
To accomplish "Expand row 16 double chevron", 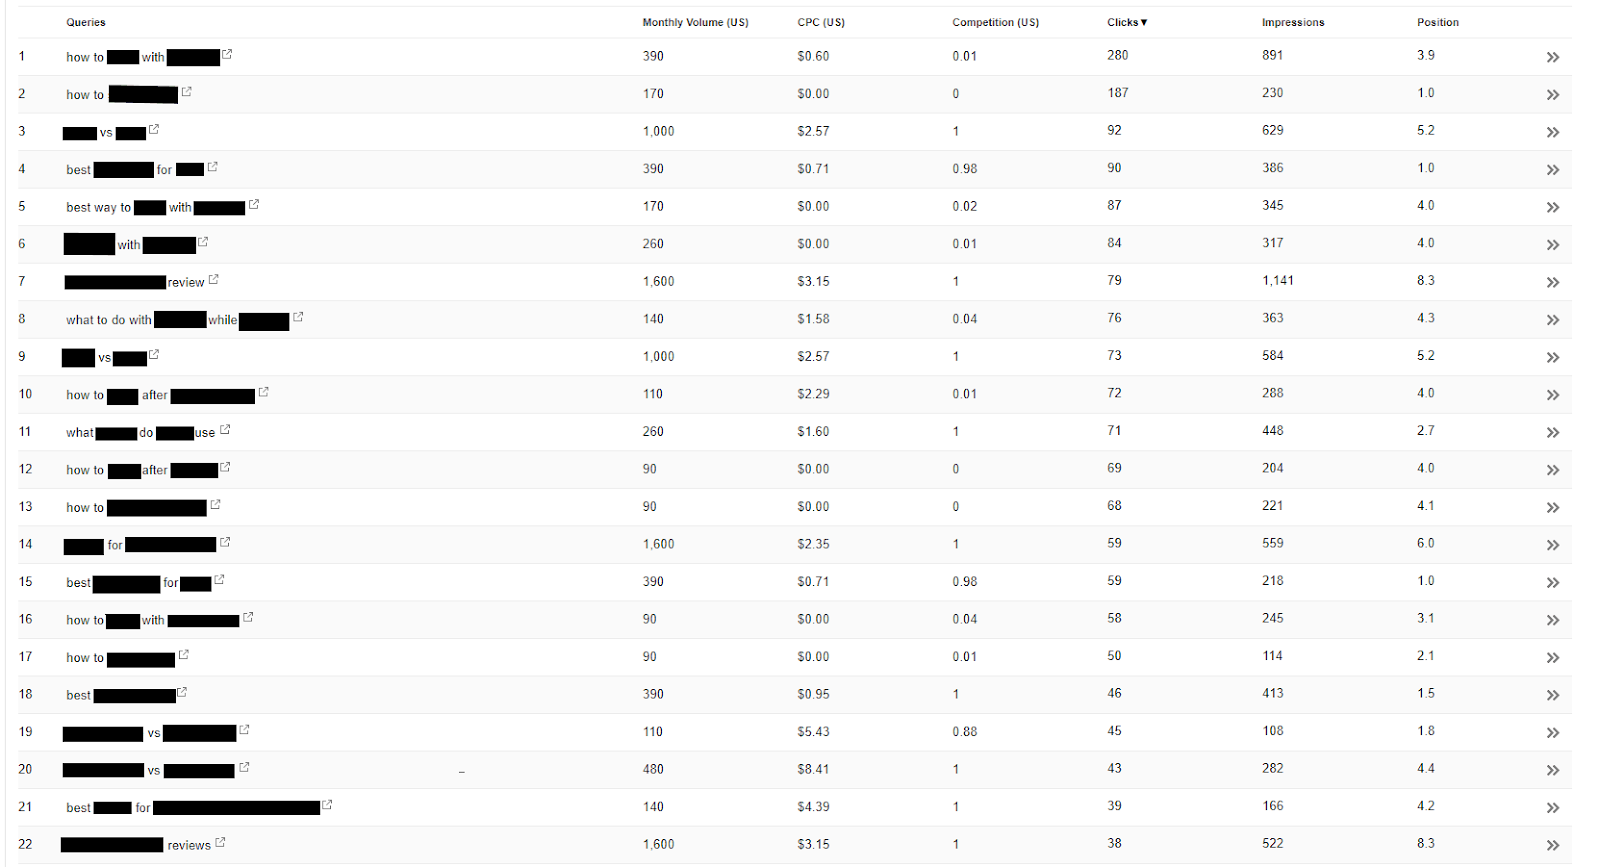I will coord(1553,620).
